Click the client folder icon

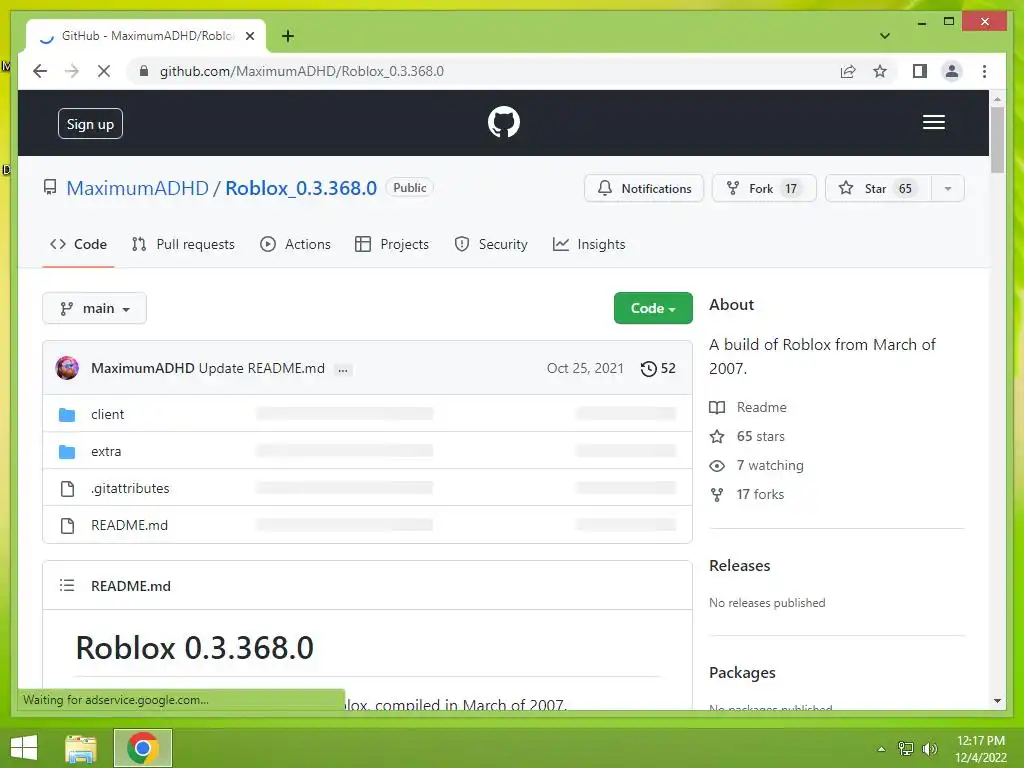(x=67, y=415)
